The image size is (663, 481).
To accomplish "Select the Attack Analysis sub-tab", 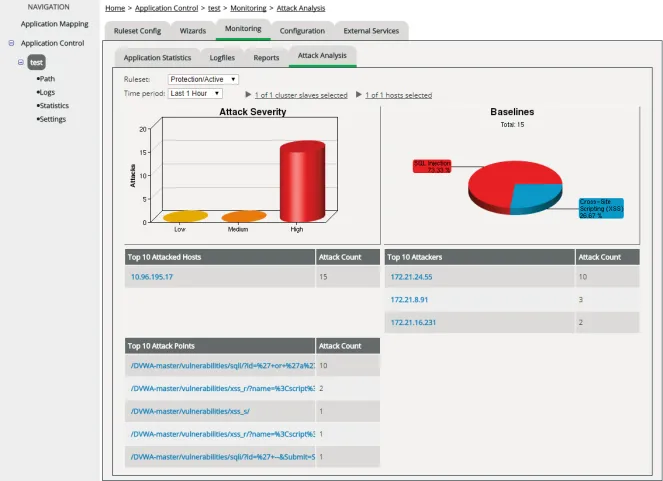I will (x=322, y=56).
